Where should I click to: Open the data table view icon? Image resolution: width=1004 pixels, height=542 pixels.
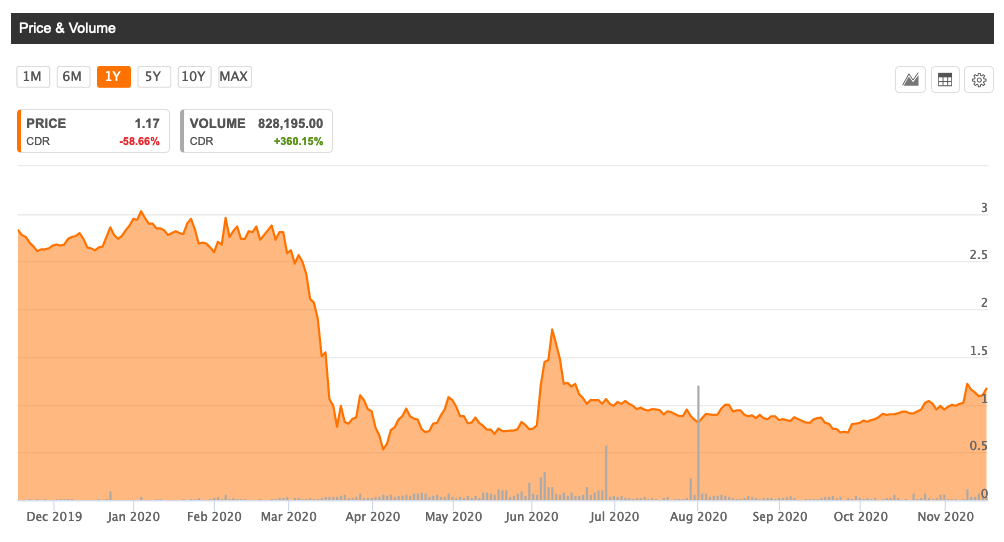(944, 79)
